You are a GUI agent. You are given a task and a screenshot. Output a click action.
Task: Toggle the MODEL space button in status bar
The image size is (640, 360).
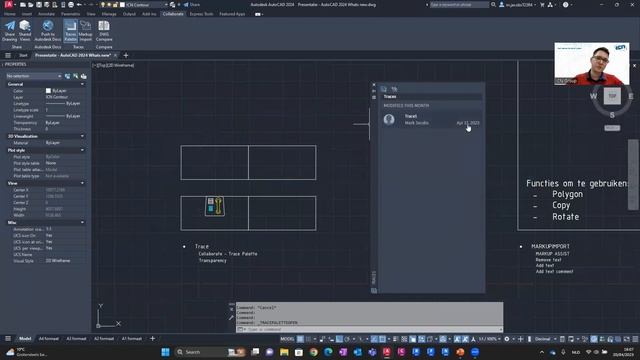click(287, 339)
